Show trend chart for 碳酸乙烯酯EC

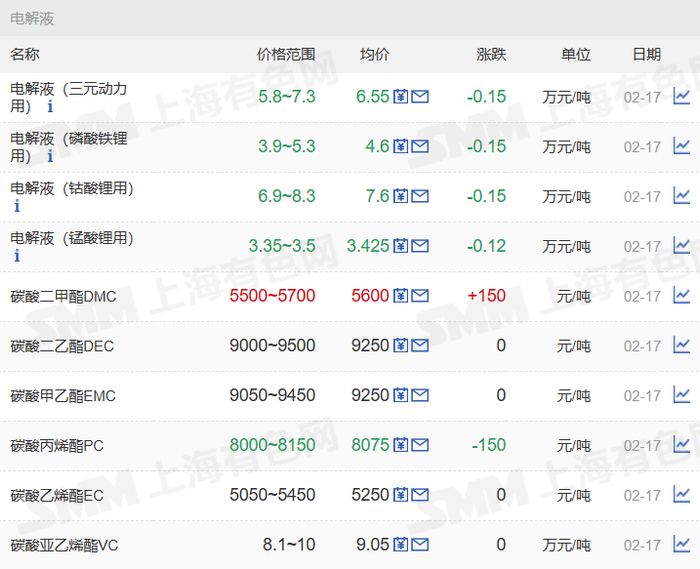pos(681,494)
